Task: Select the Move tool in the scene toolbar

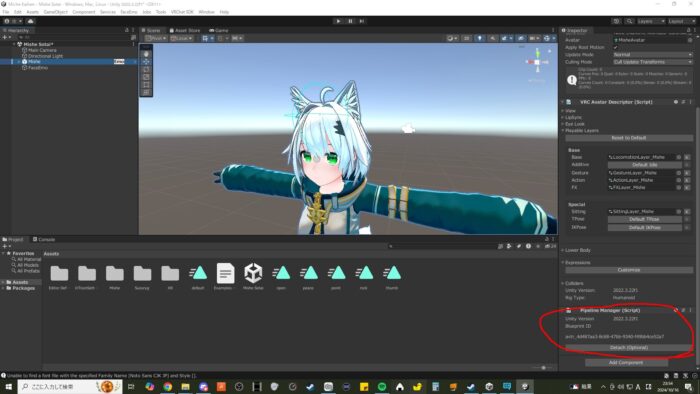Action: [x=146, y=62]
